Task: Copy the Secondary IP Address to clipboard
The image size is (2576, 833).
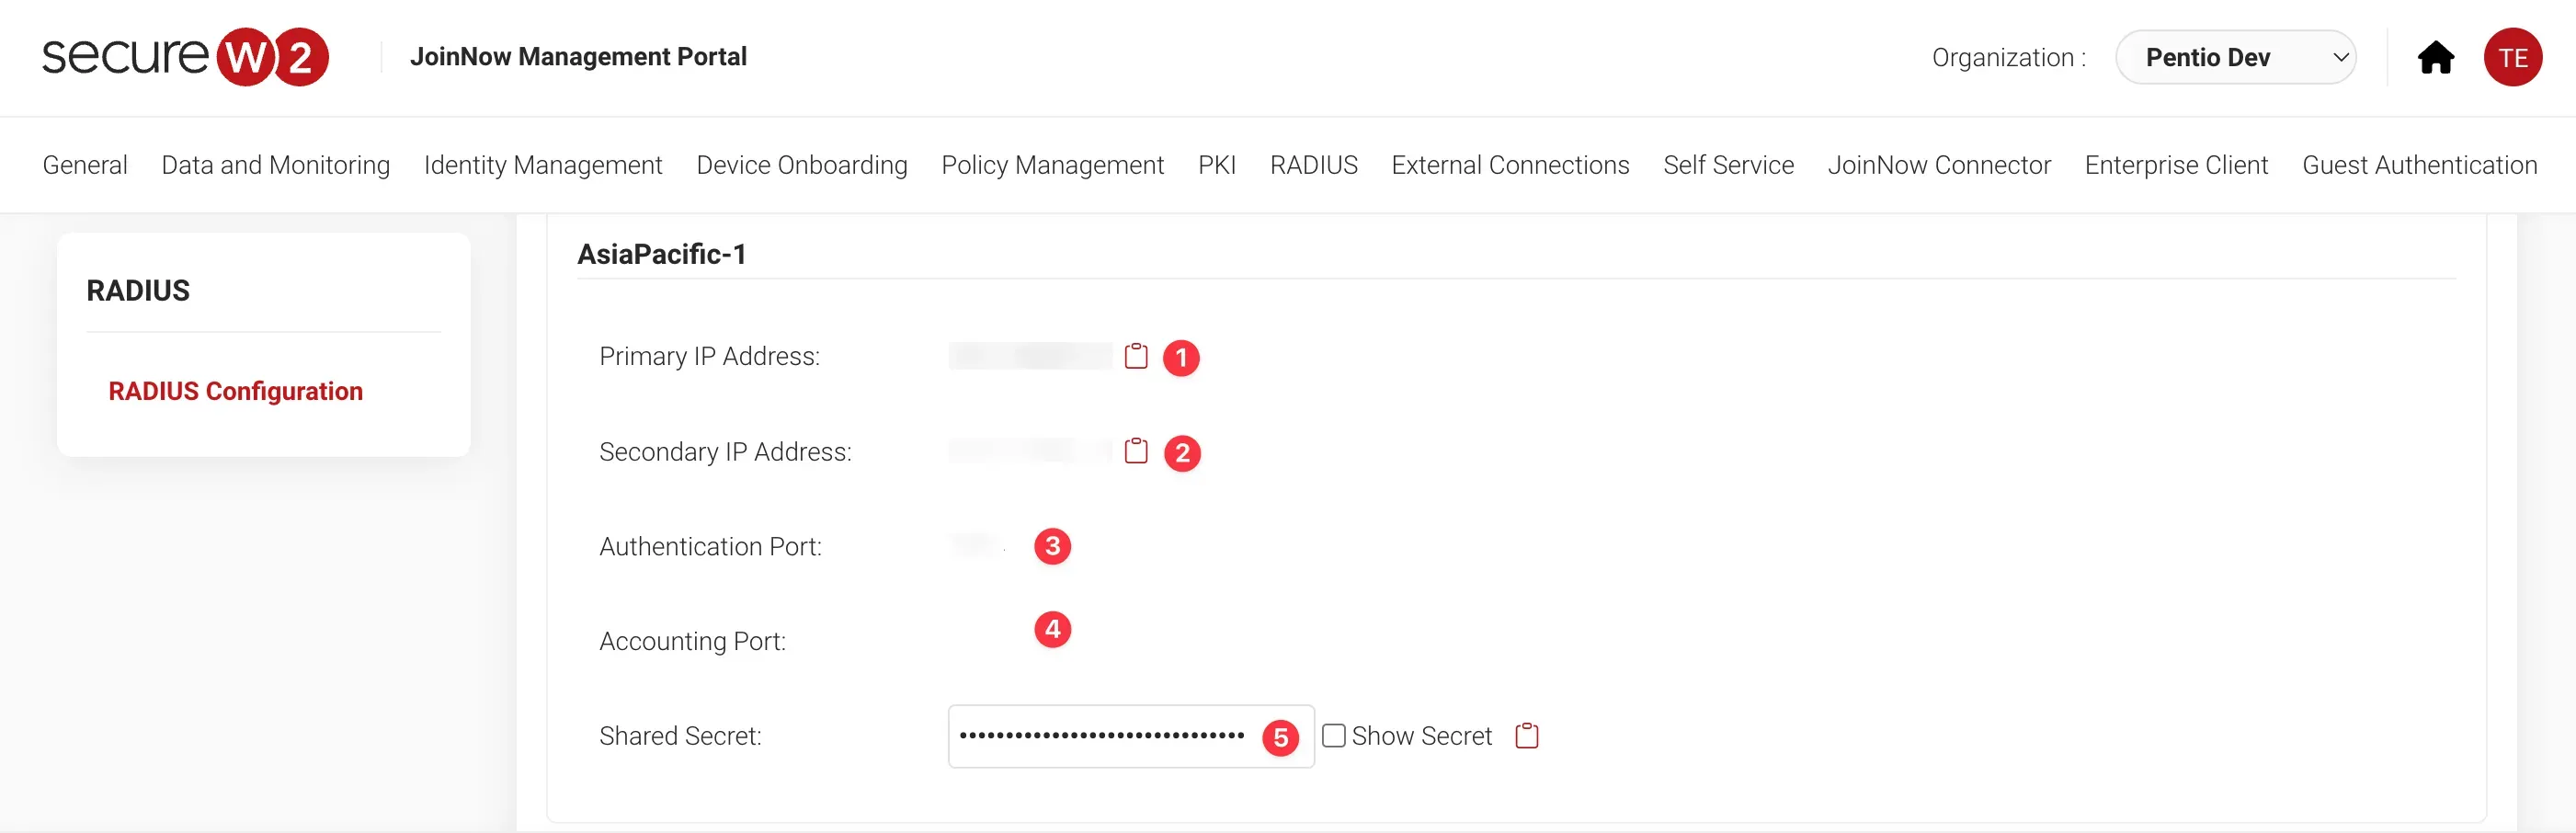Action: click(1135, 451)
